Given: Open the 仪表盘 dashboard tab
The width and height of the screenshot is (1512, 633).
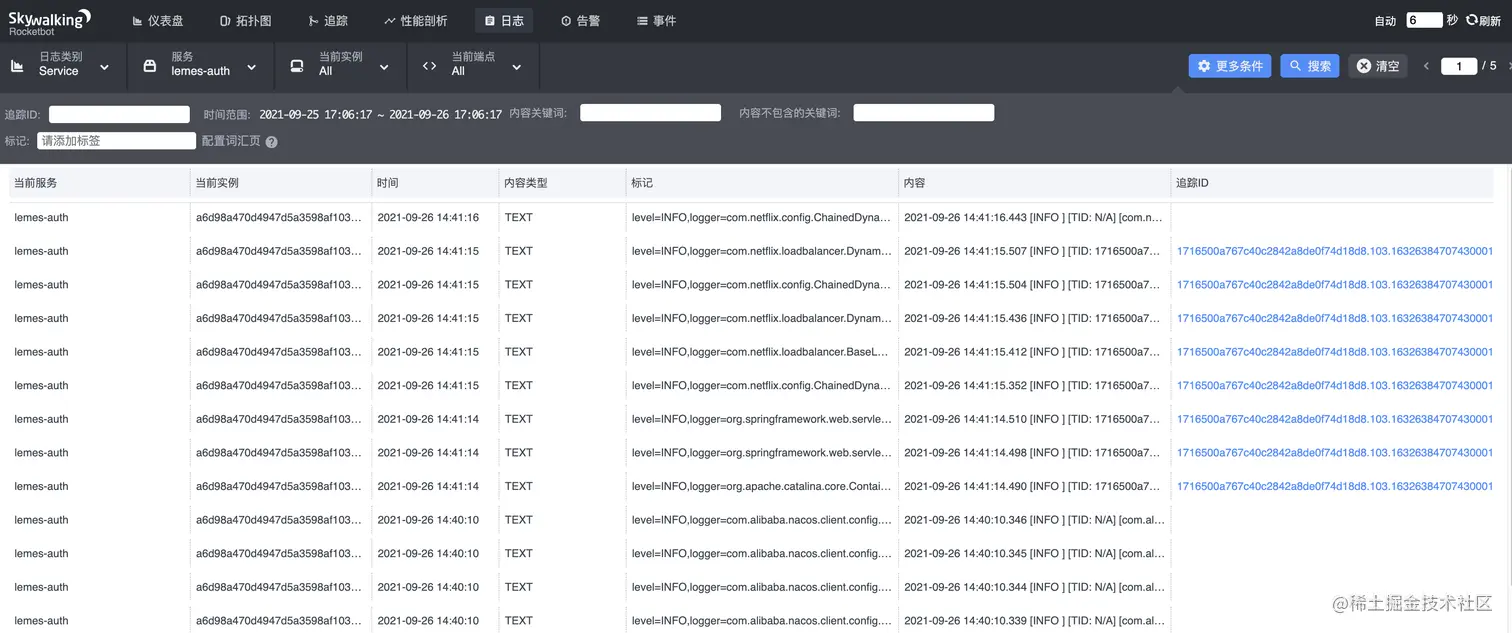Looking at the screenshot, I should (158, 21).
